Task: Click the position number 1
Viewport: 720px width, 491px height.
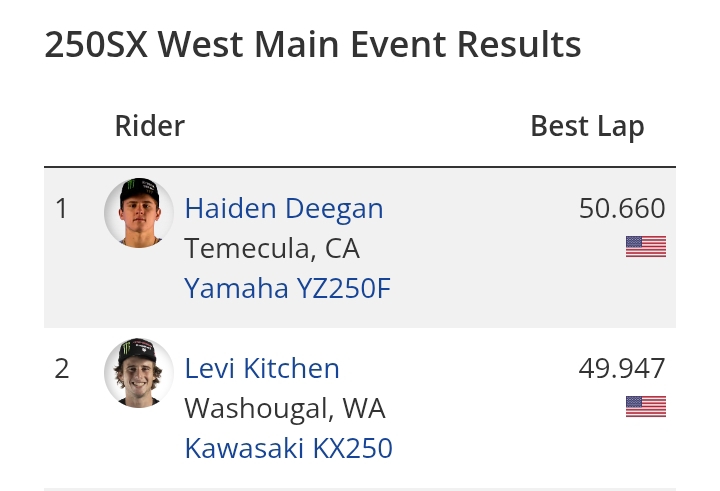Action: tap(62, 208)
